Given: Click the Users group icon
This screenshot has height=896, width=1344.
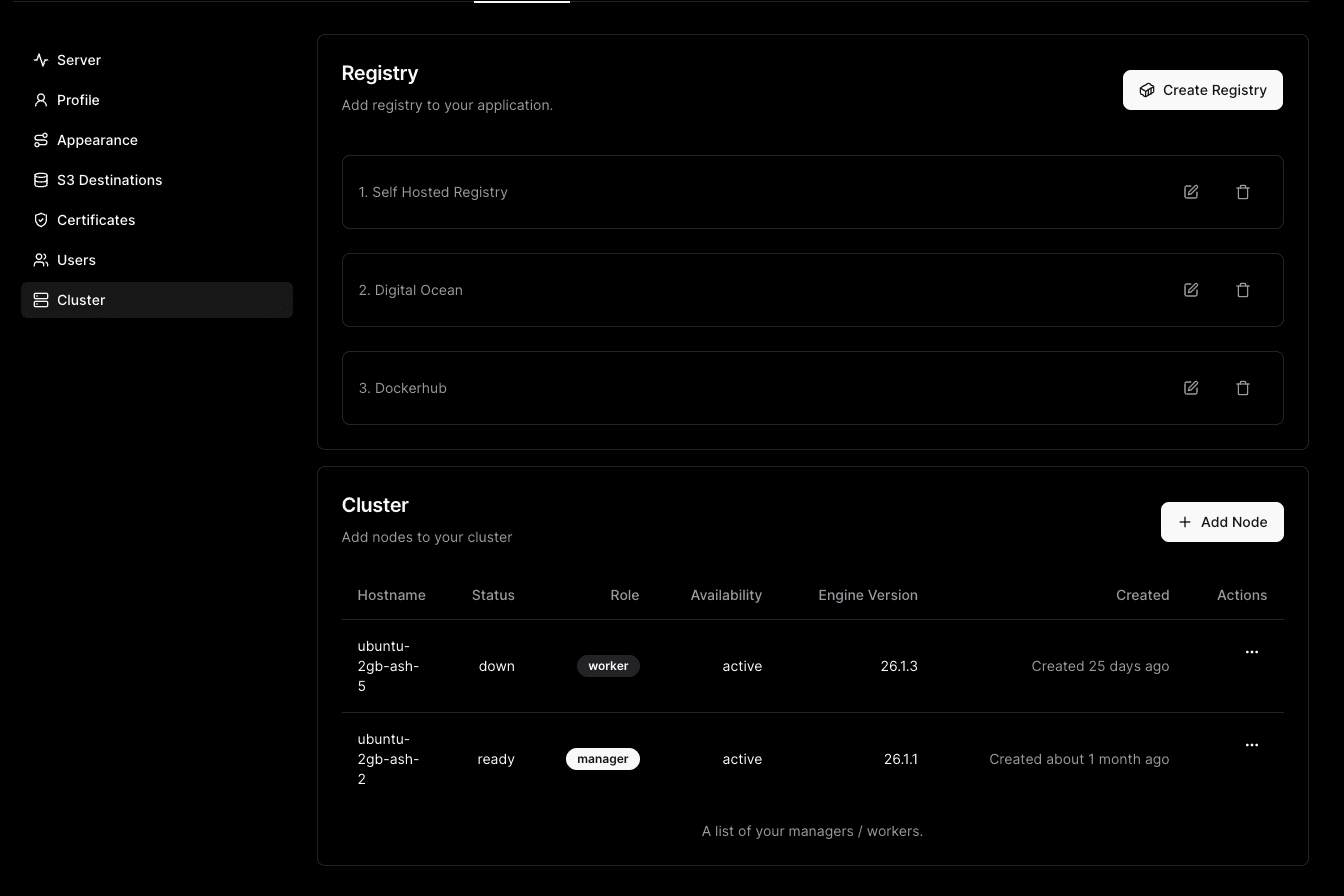Looking at the screenshot, I should [41, 260].
